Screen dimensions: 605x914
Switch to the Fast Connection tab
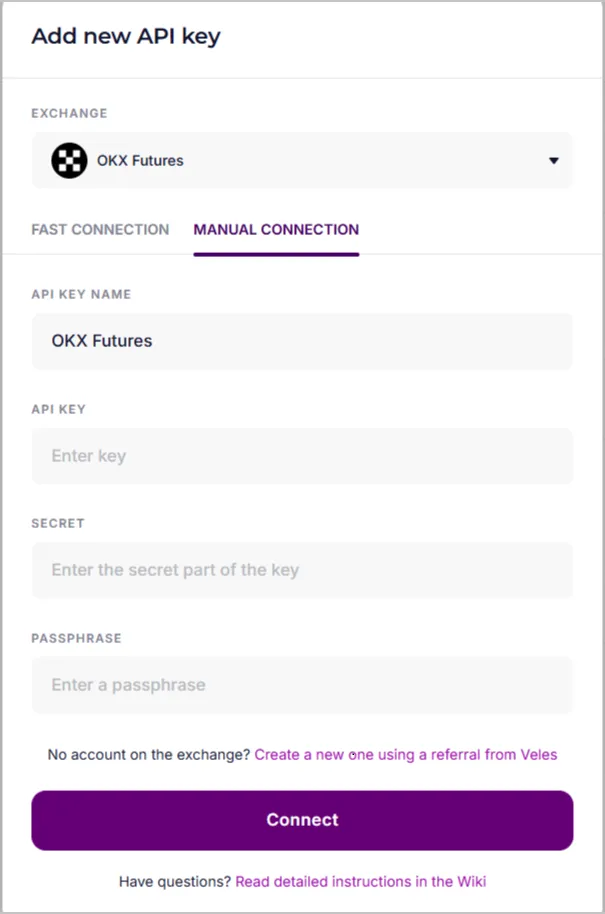(100, 229)
